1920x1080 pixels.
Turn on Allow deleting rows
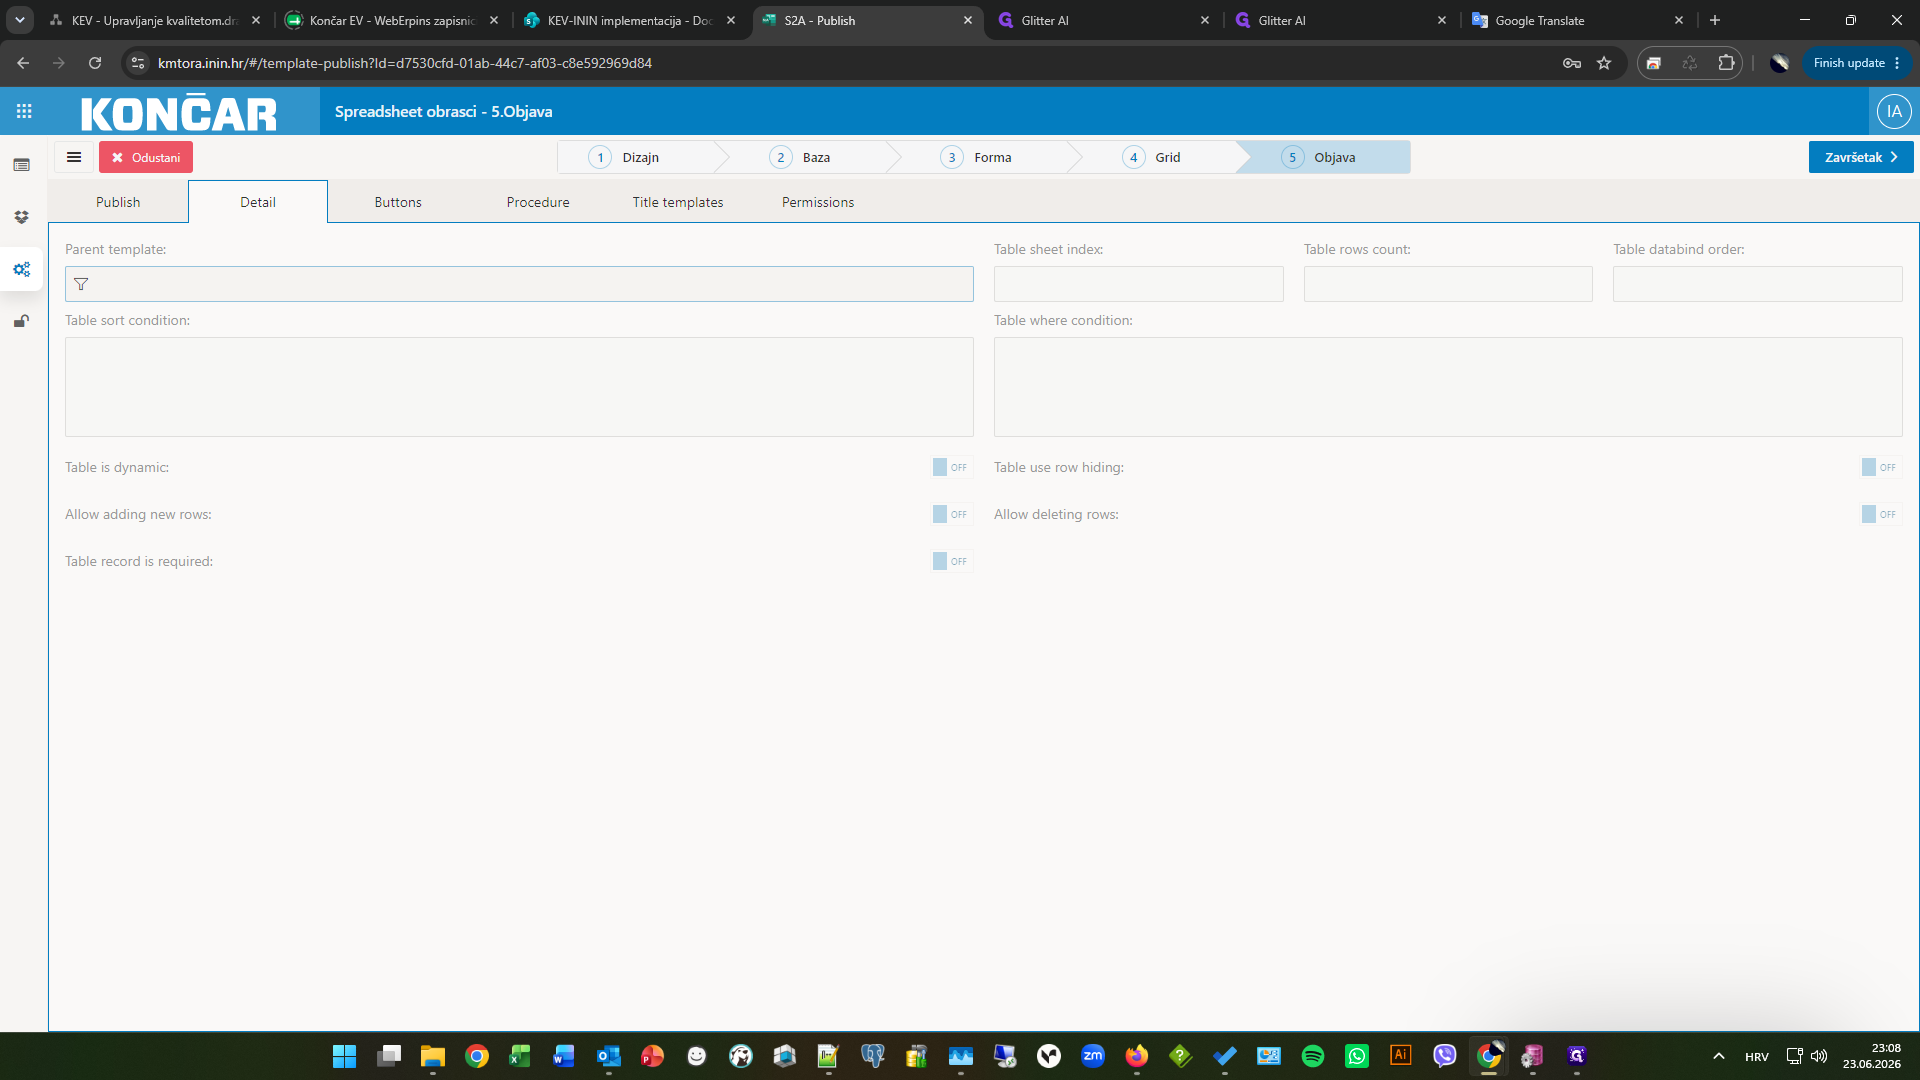pyautogui.click(x=1881, y=514)
